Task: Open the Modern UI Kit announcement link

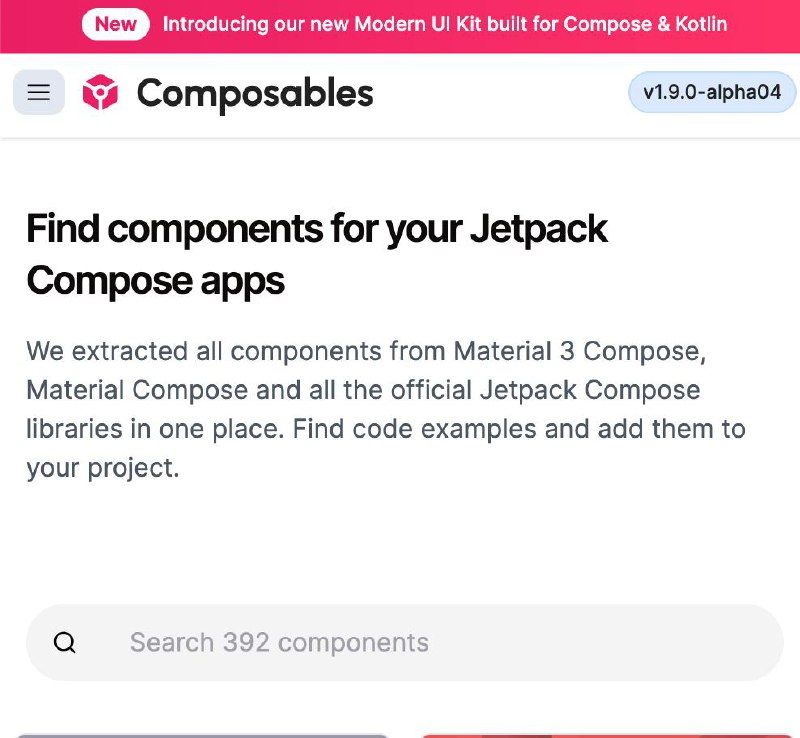Action: click(444, 24)
